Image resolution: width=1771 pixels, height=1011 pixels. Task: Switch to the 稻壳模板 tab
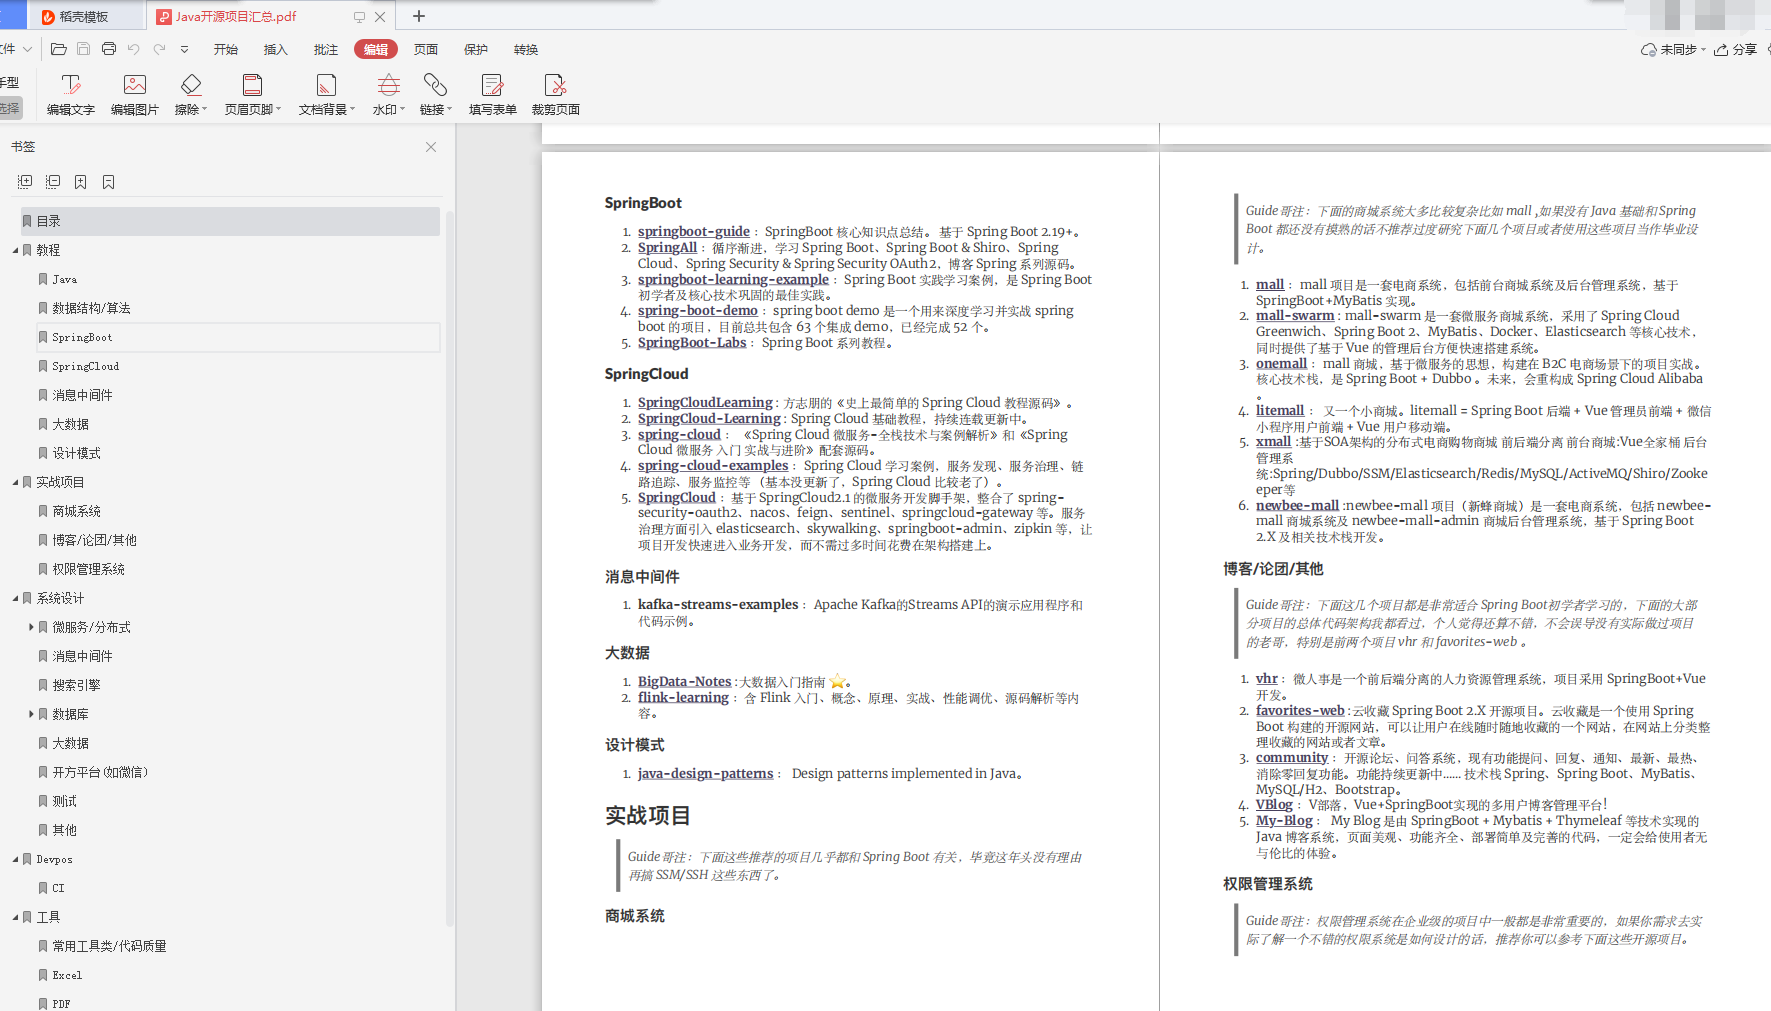[x=84, y=17]
